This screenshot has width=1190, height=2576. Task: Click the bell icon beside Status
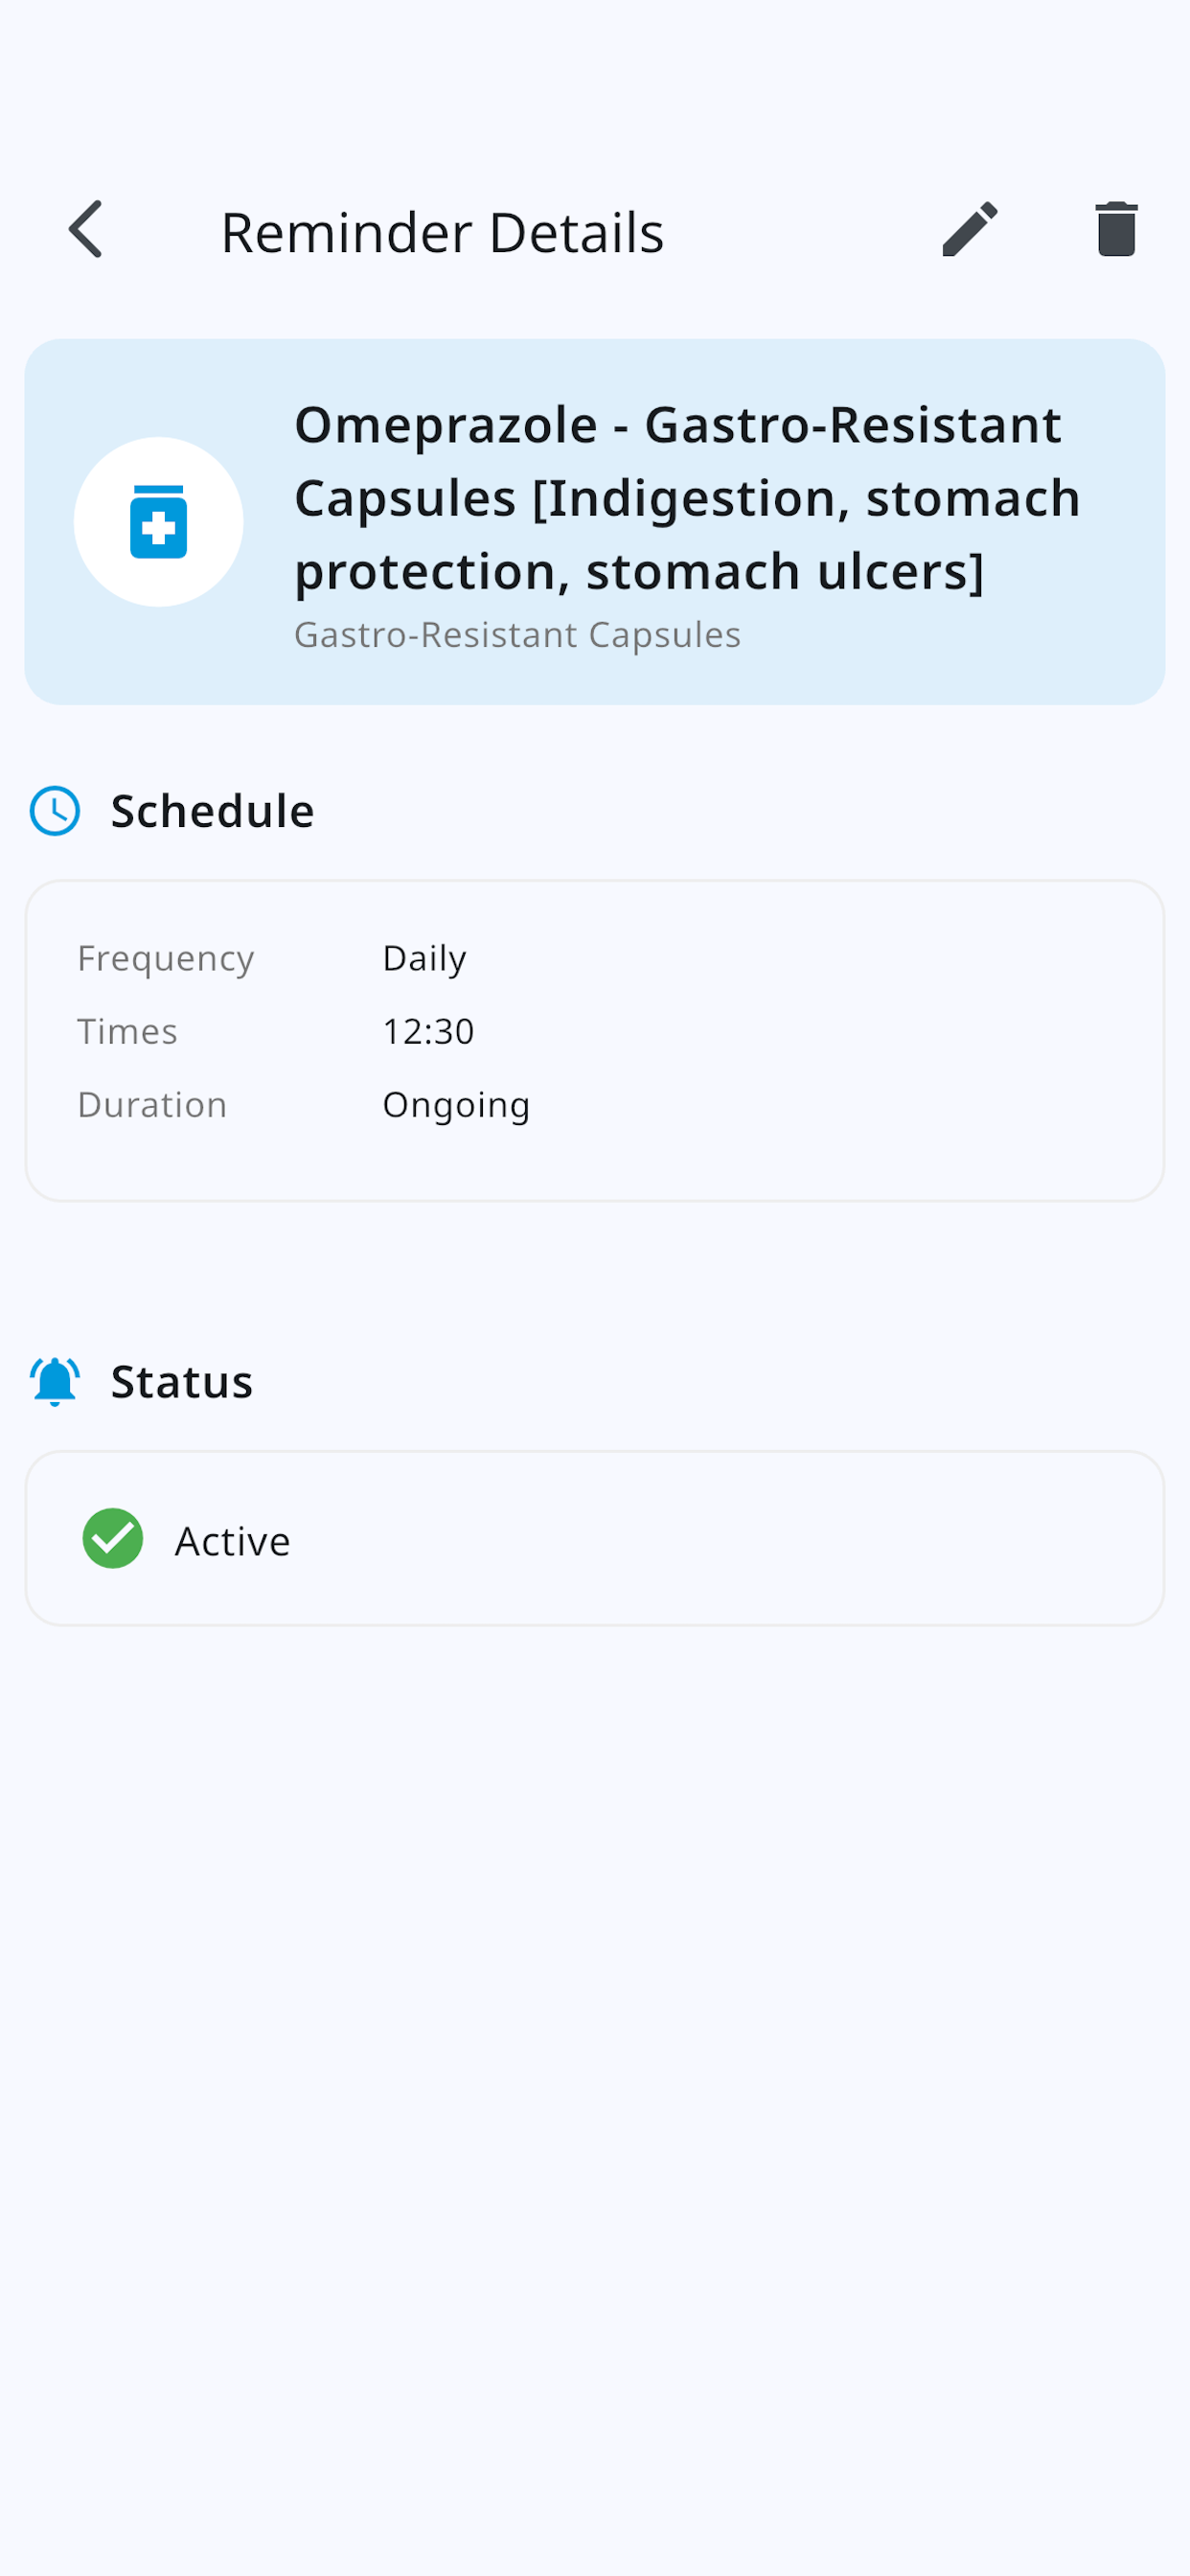55,1382
